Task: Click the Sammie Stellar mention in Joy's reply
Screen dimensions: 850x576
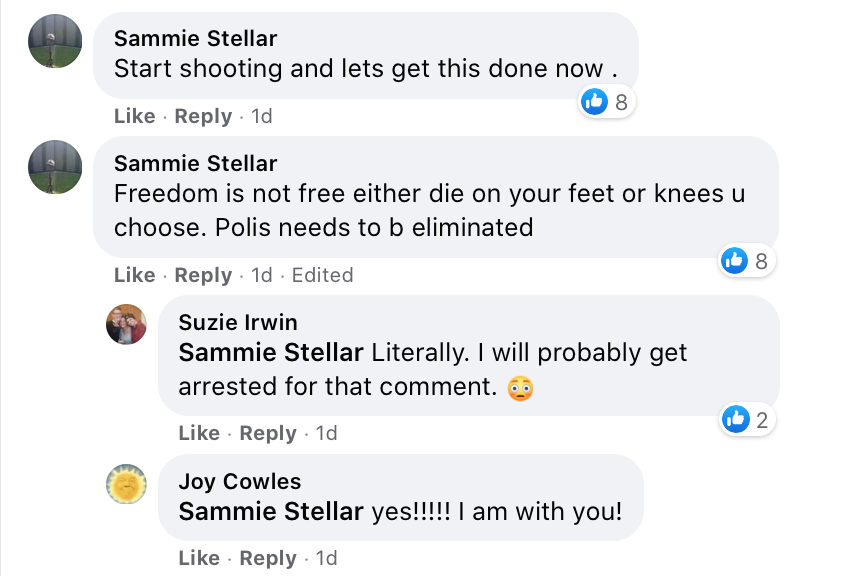Action: tap(271, 513)
